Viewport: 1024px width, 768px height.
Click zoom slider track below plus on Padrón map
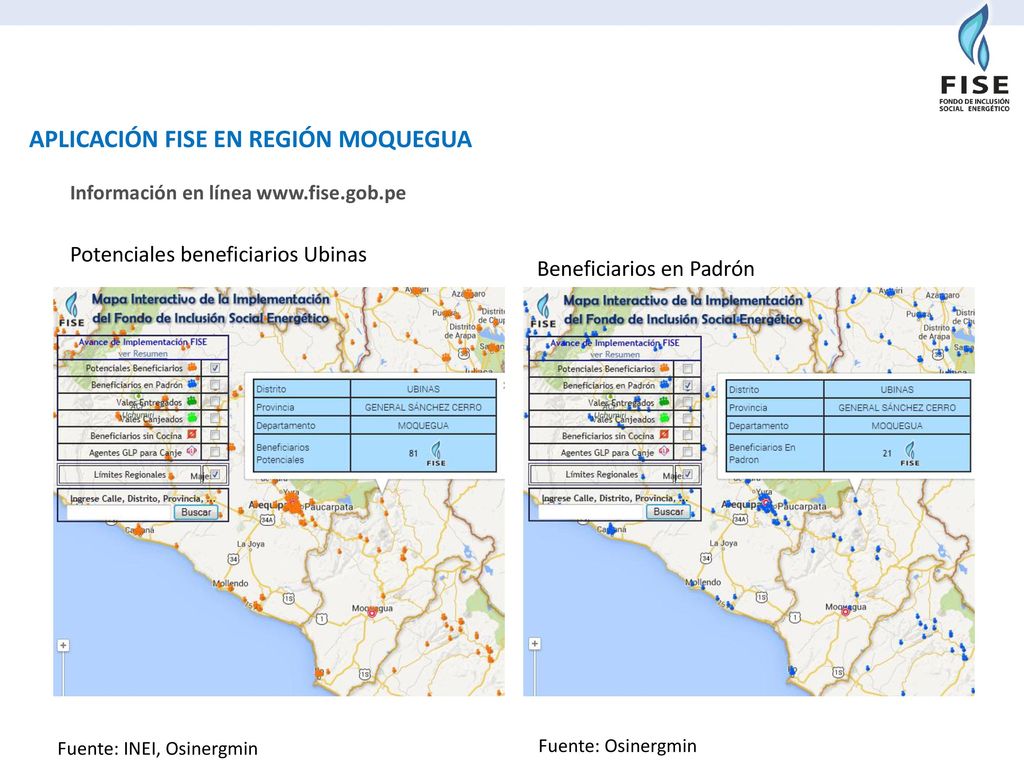pyautogui.click(x=534, y=672)
